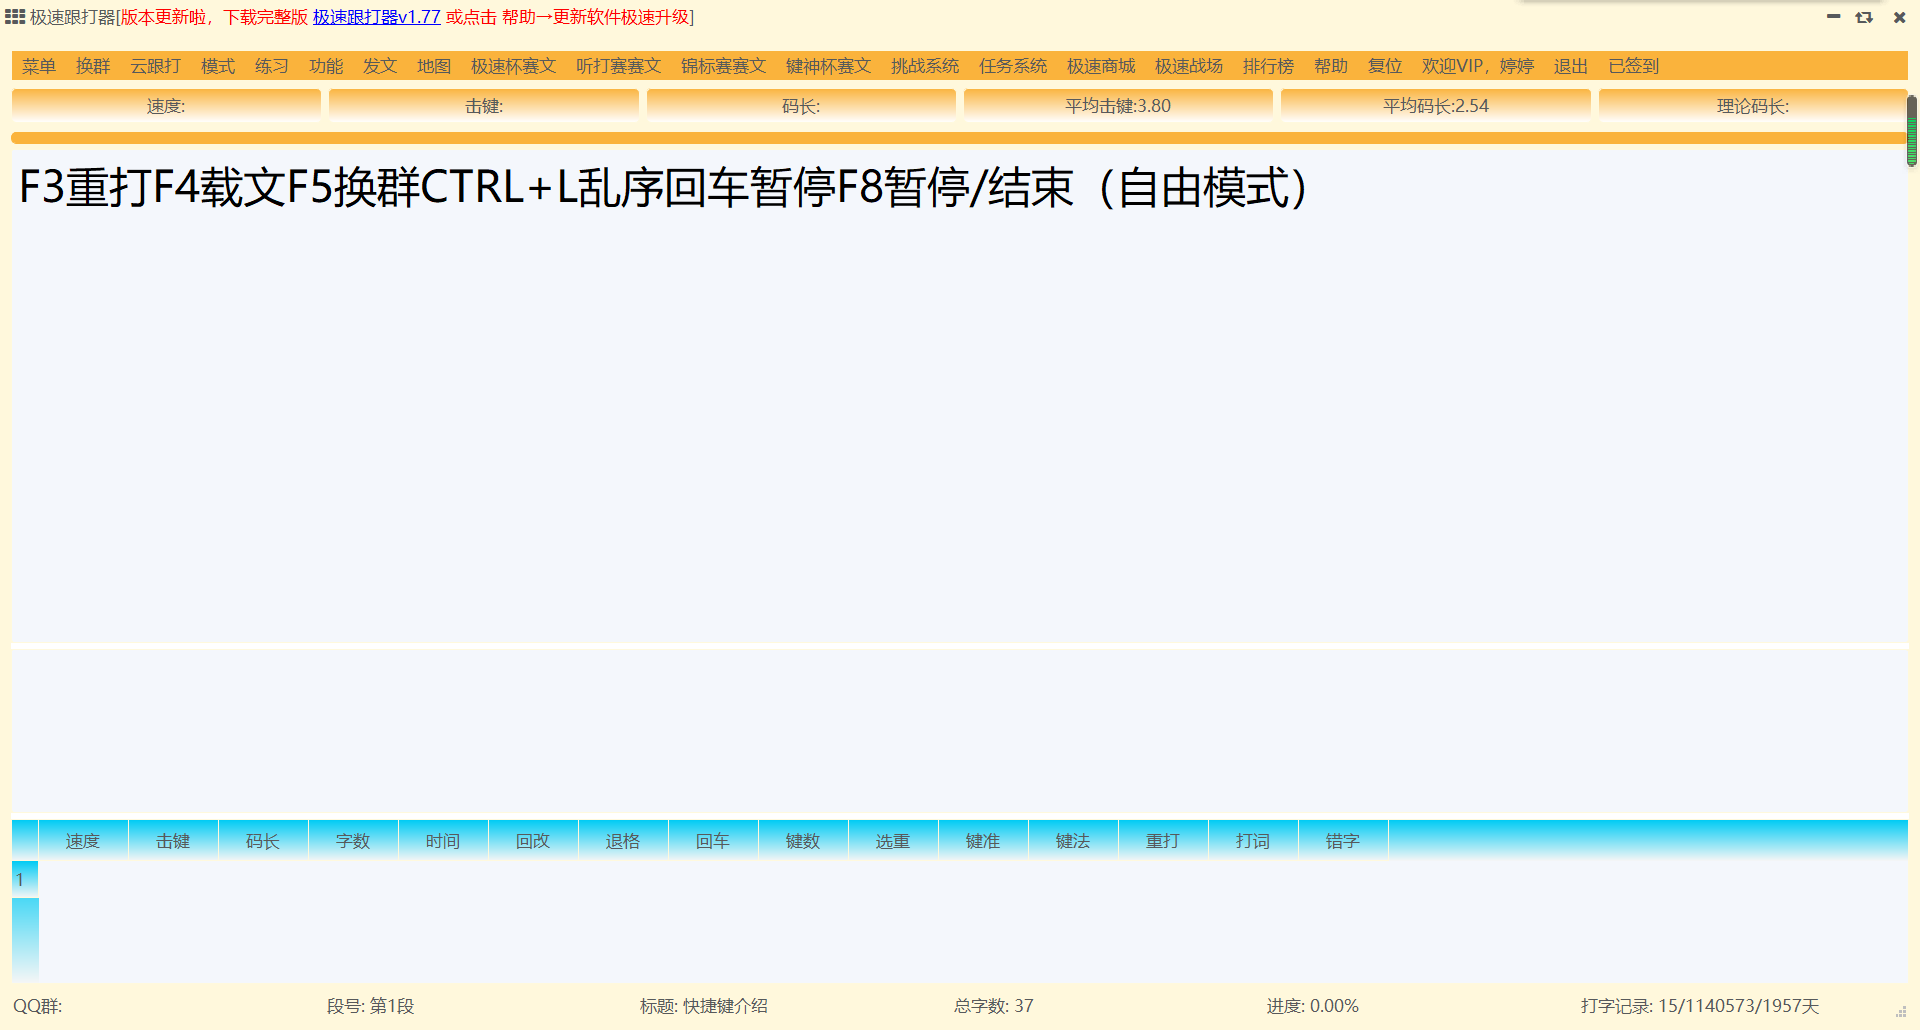Click the QQ群: status entry

tap(38, 1006)
